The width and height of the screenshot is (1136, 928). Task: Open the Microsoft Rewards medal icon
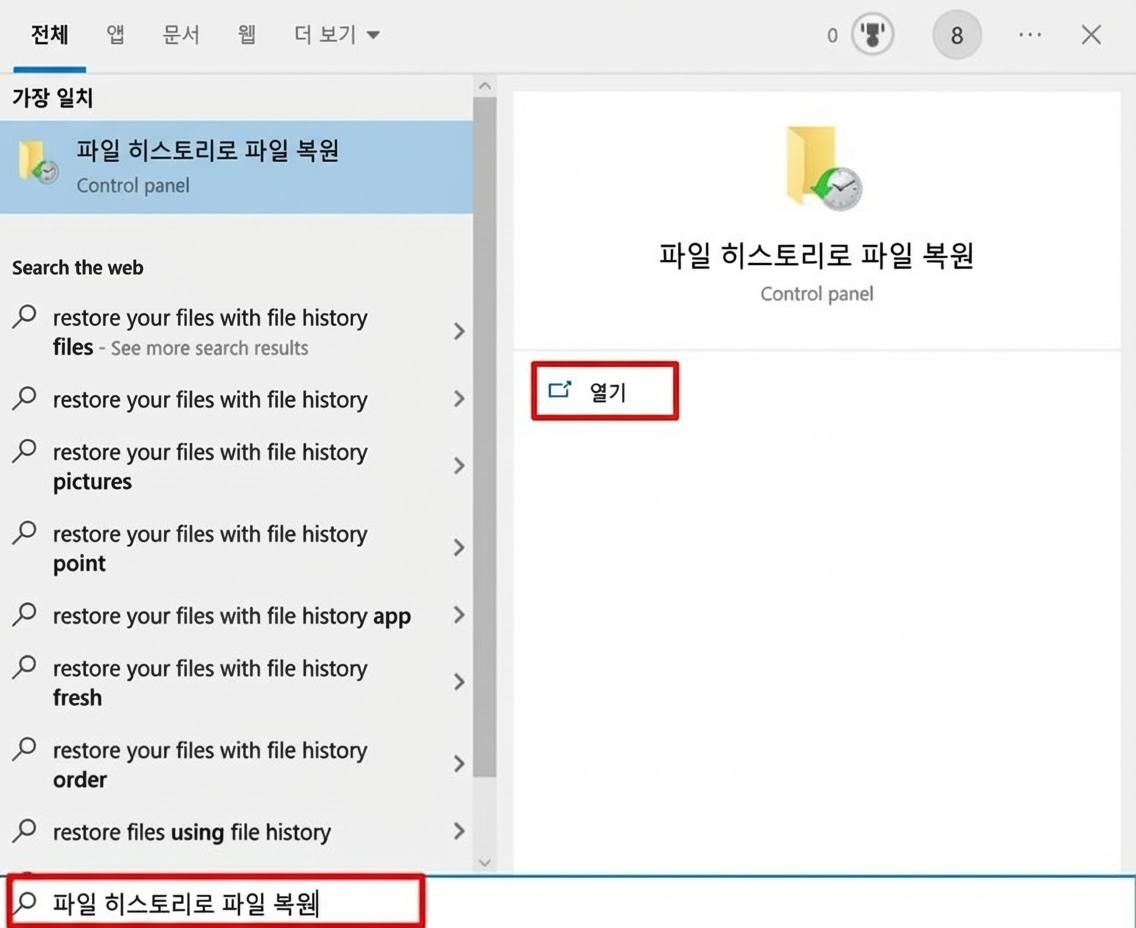click(871, 34)
